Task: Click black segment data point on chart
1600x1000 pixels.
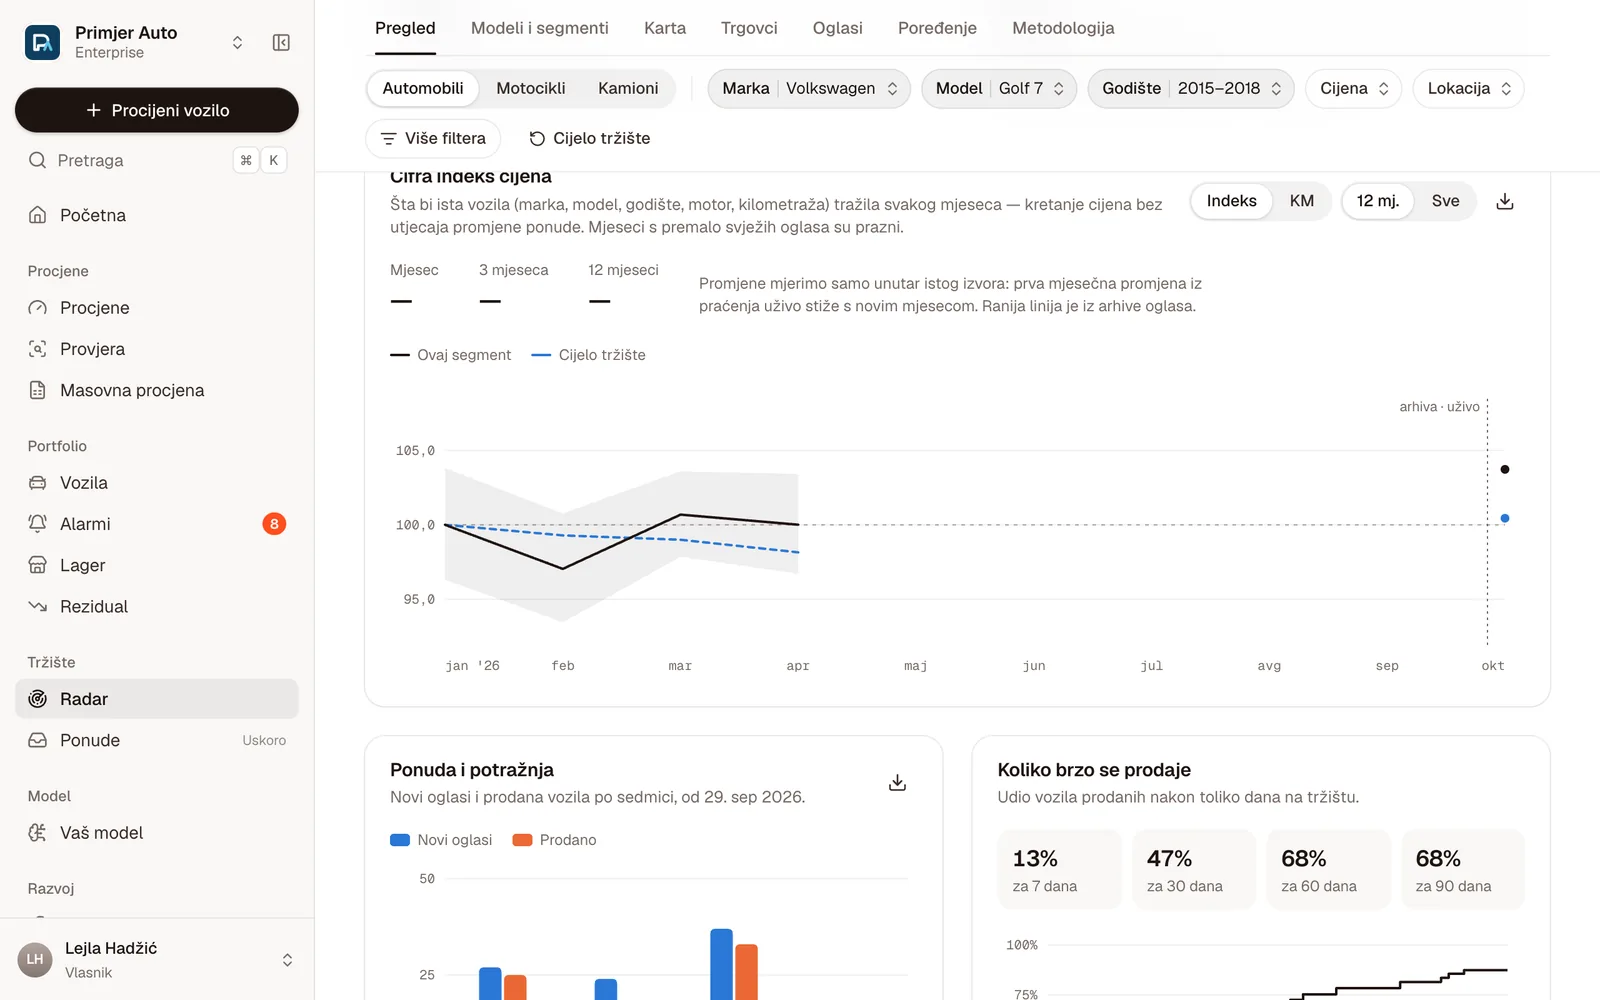Action: 1505,469
